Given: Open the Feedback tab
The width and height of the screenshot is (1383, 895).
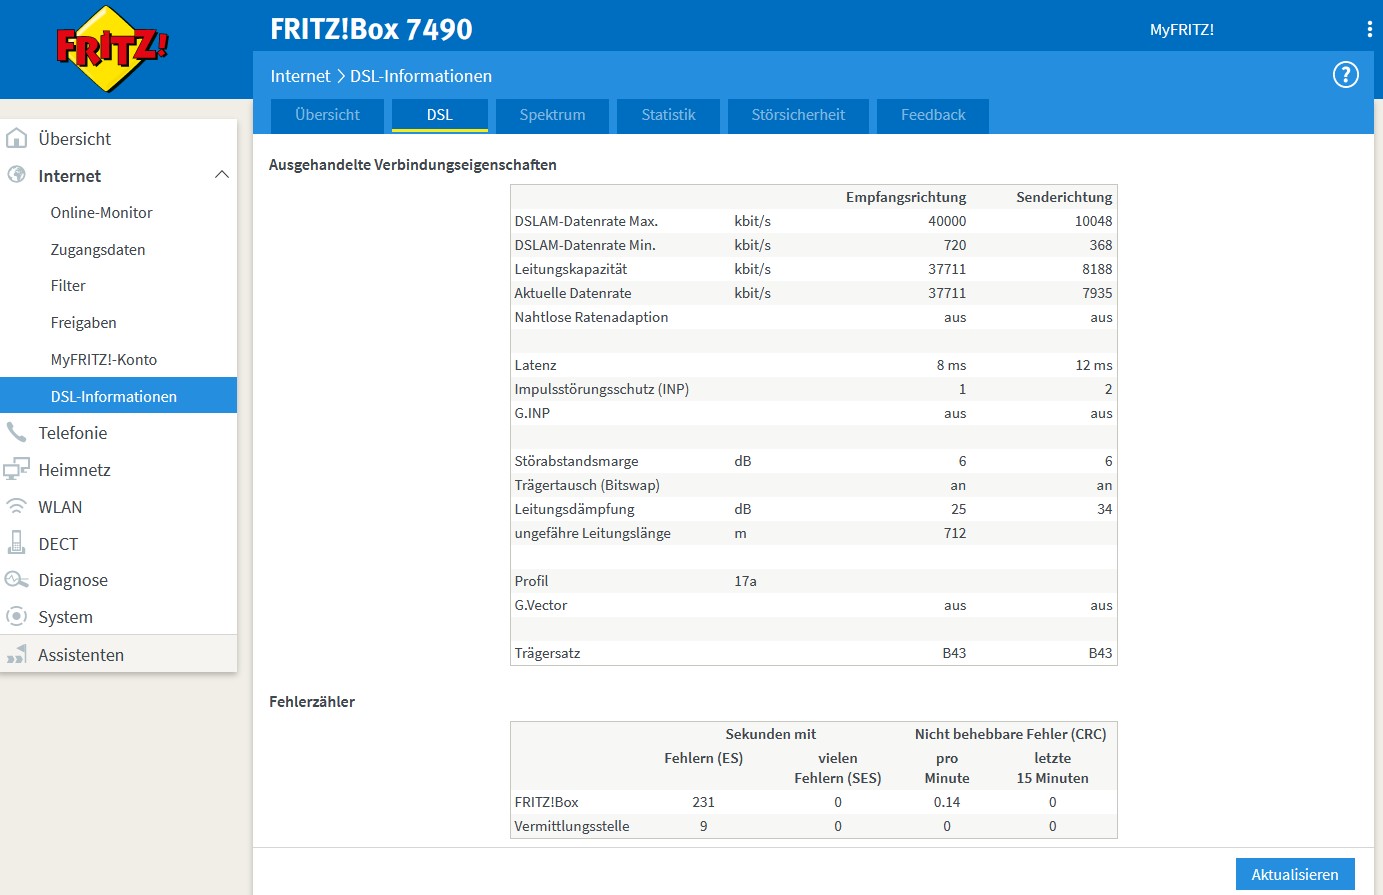Looking at the screenshot, I should click(x=933, y=115).
